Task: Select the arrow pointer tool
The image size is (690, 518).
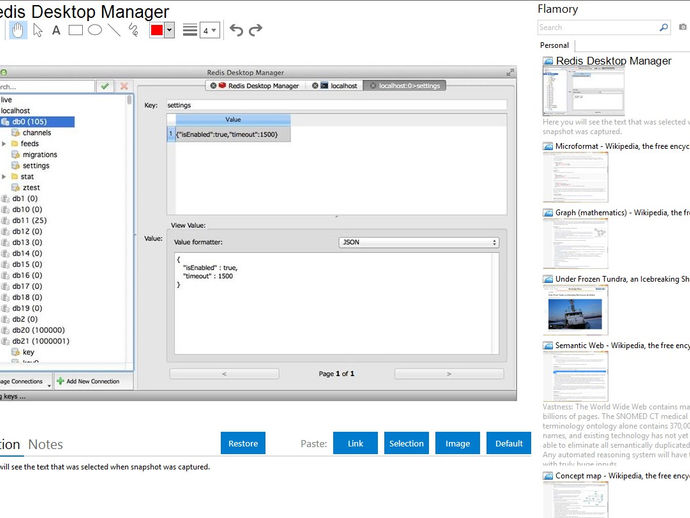Action: pos(38,30)
